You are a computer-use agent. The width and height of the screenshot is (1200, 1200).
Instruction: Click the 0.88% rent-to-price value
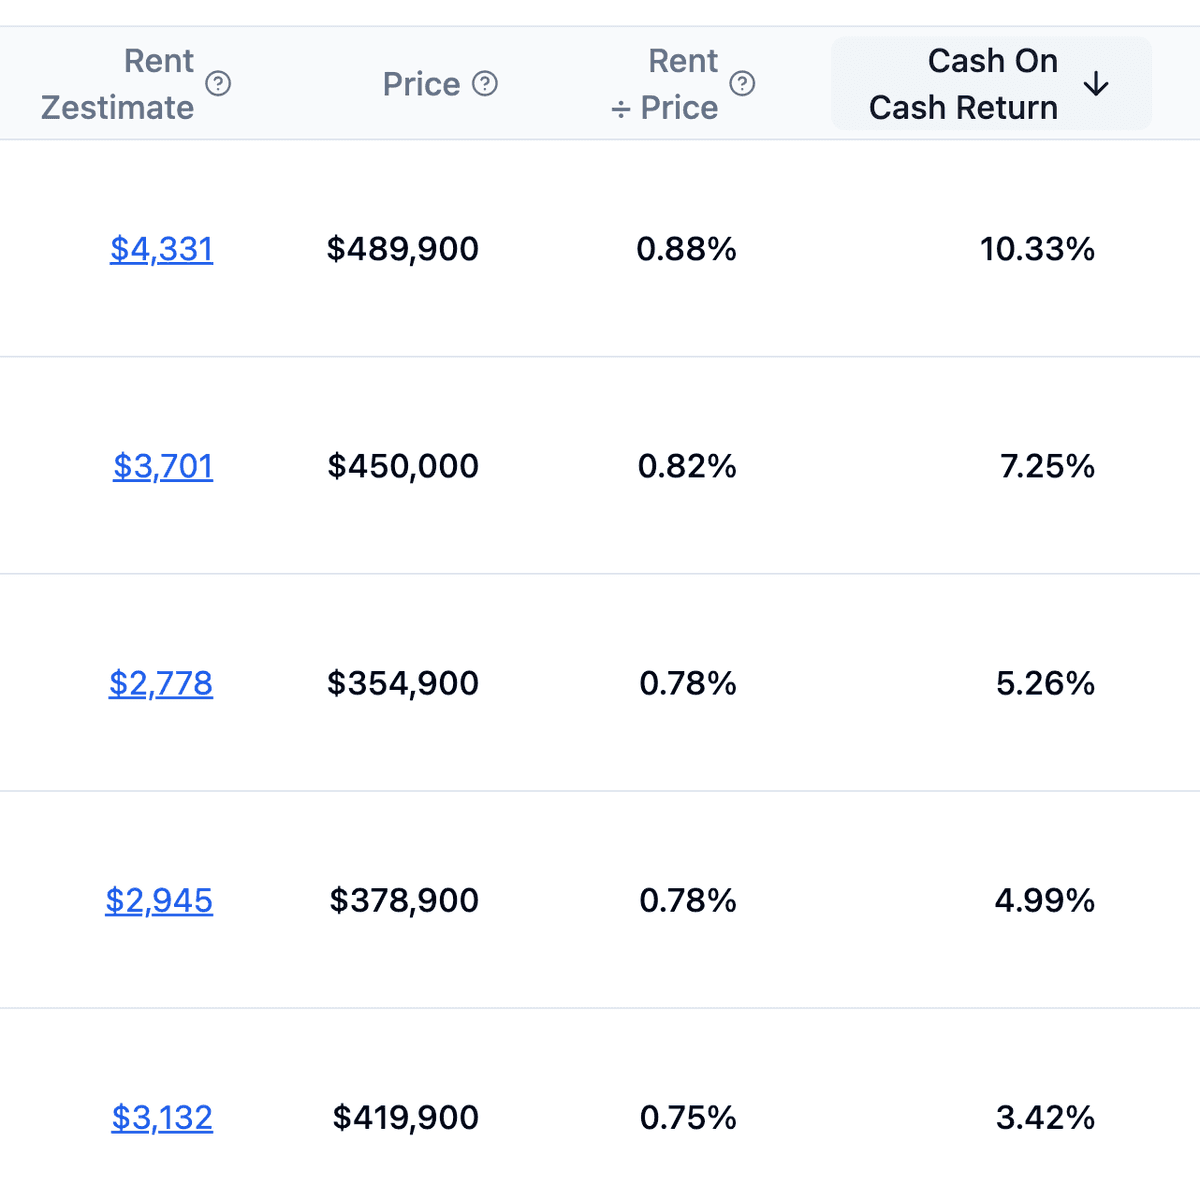click(686, 249)
